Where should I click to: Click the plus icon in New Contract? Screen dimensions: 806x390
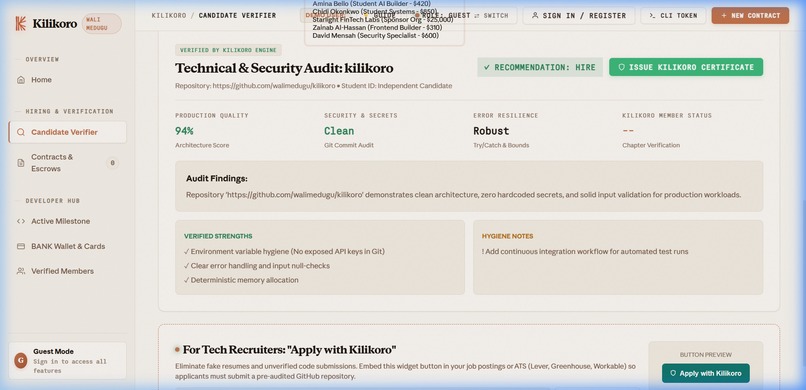724,15
